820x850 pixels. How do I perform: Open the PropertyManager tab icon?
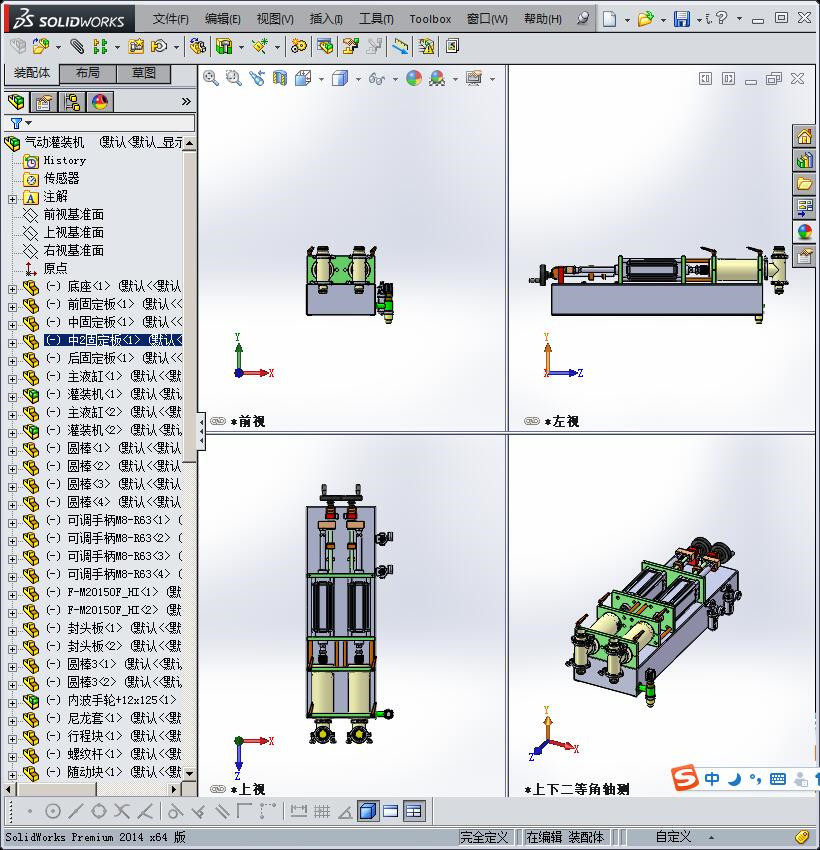point(43,101)
